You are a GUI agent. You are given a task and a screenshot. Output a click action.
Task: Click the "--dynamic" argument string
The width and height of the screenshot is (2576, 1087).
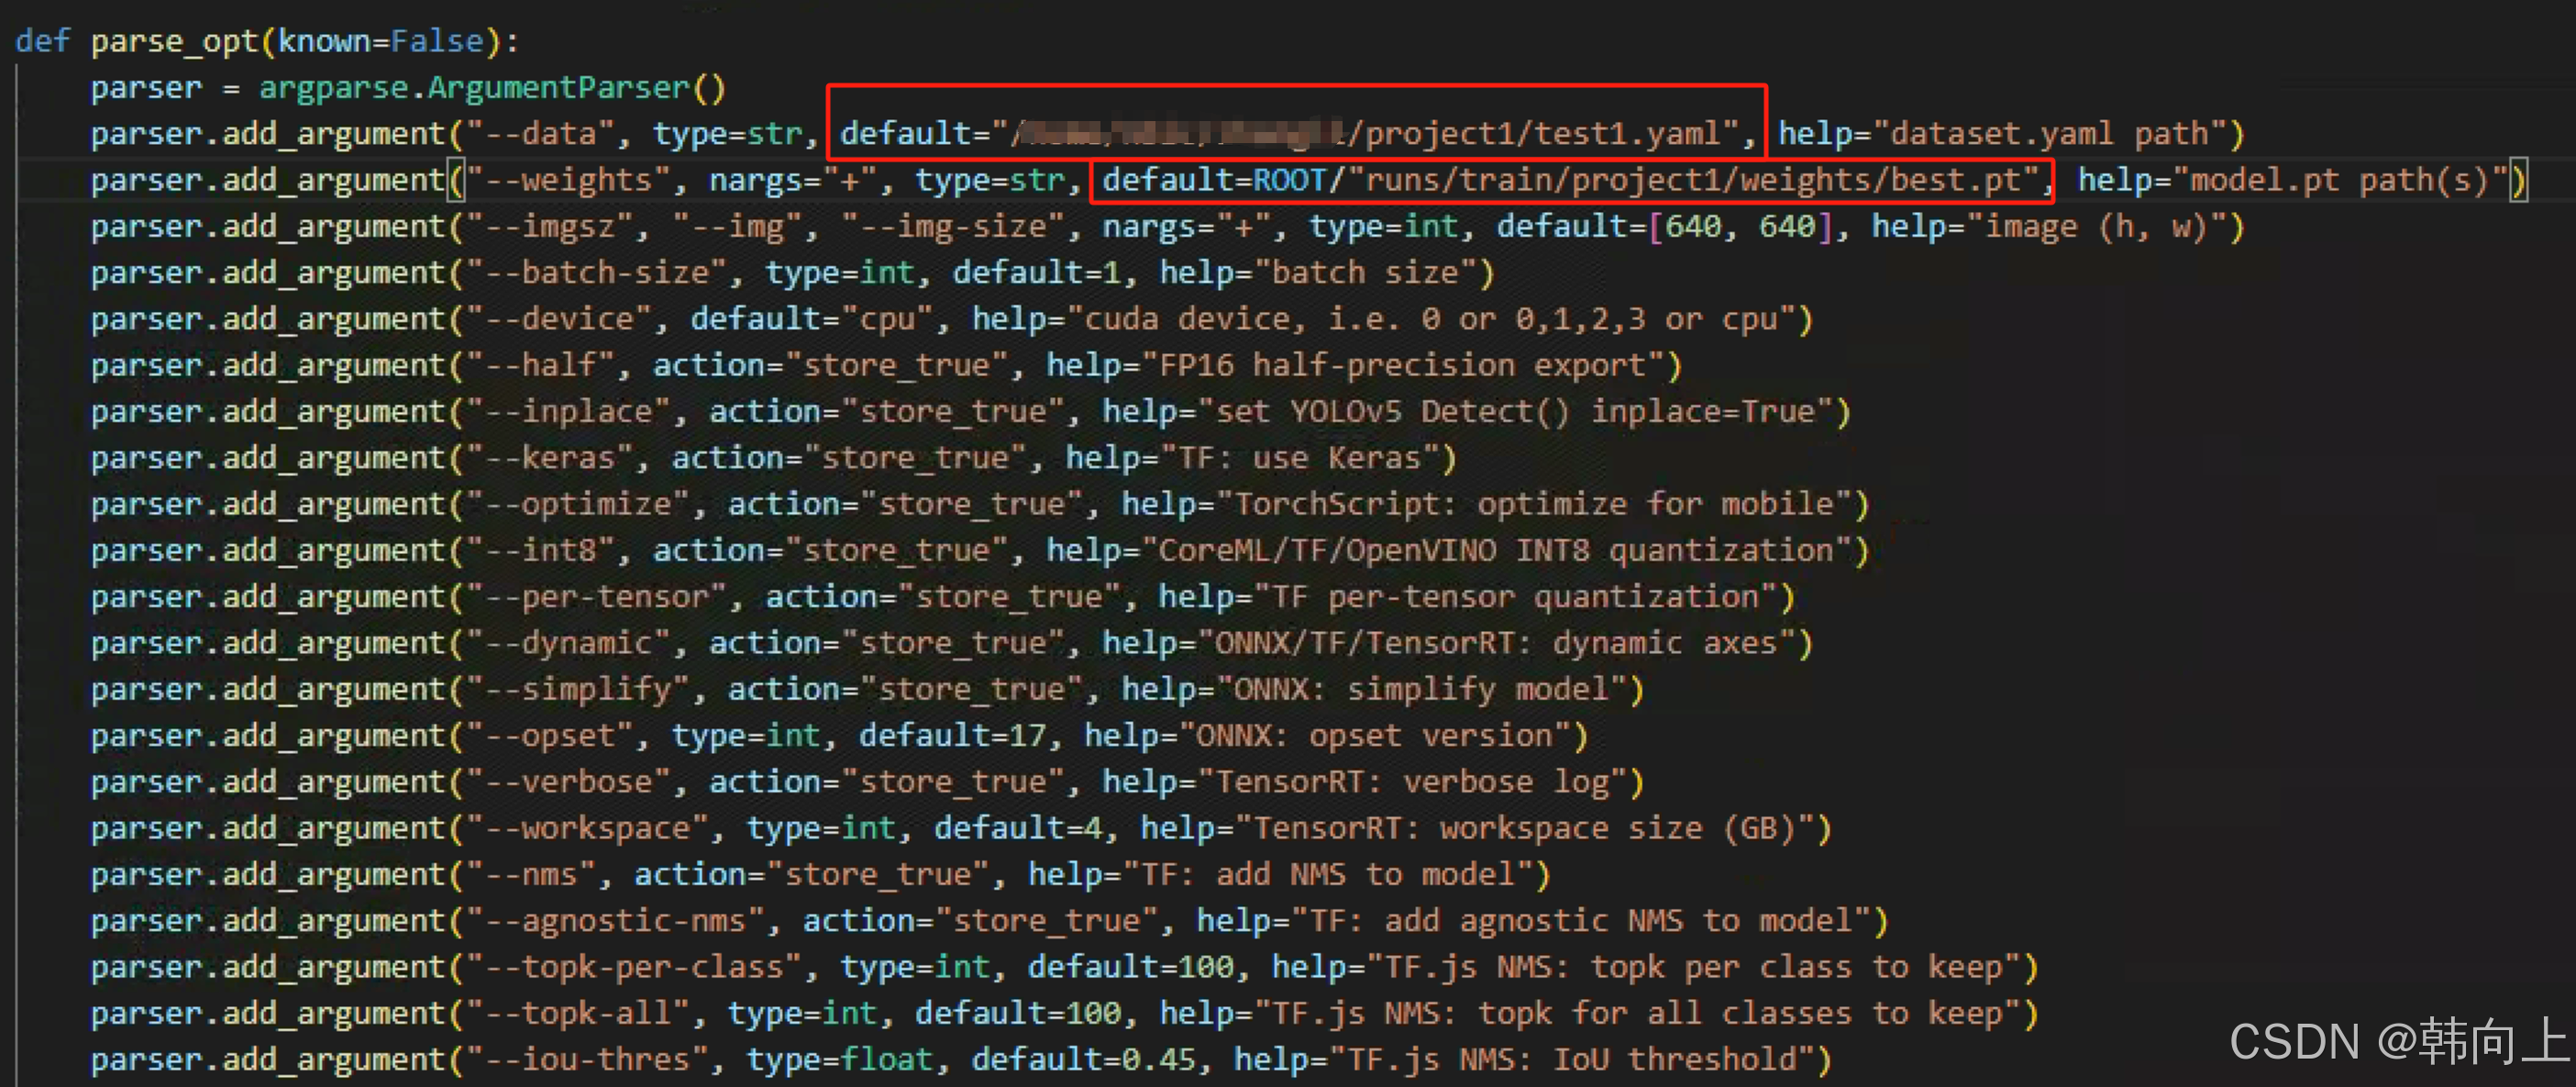(x=569, y=643)
